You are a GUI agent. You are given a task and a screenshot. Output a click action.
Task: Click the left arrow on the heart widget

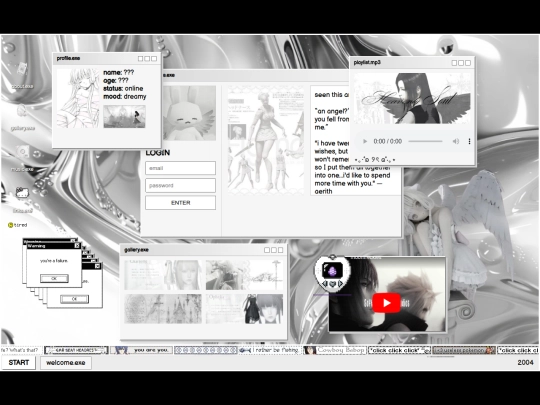click(x=325, y=283)
